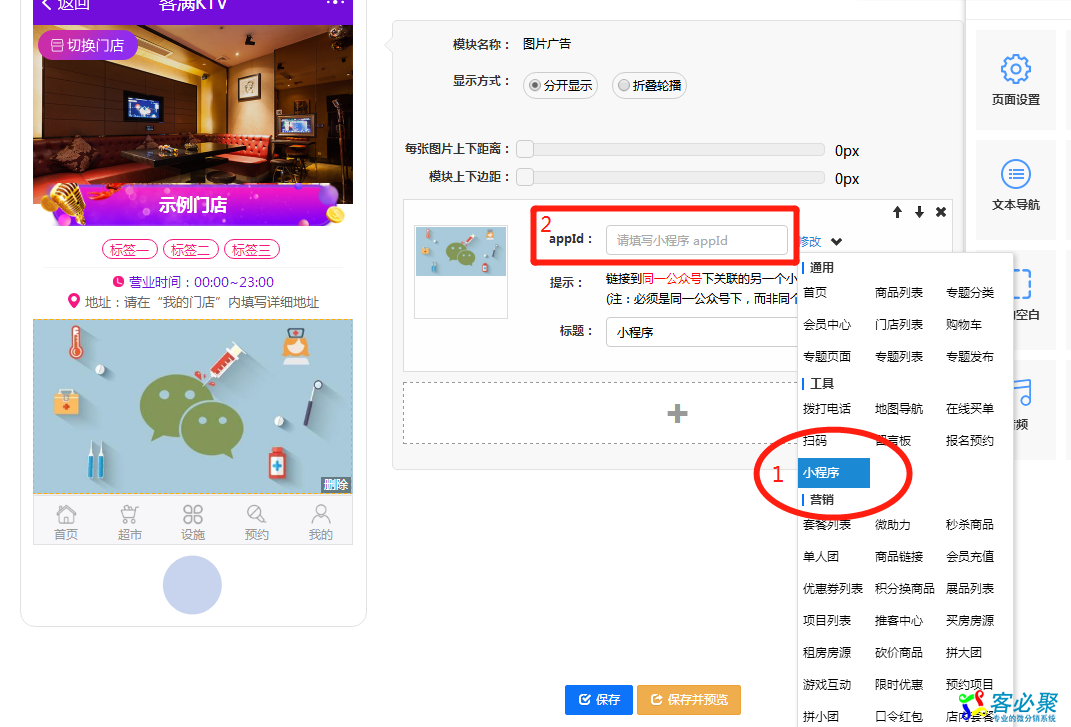Select 分开显示 radio option
This screenshot has height=727, width=1071.
537,86
